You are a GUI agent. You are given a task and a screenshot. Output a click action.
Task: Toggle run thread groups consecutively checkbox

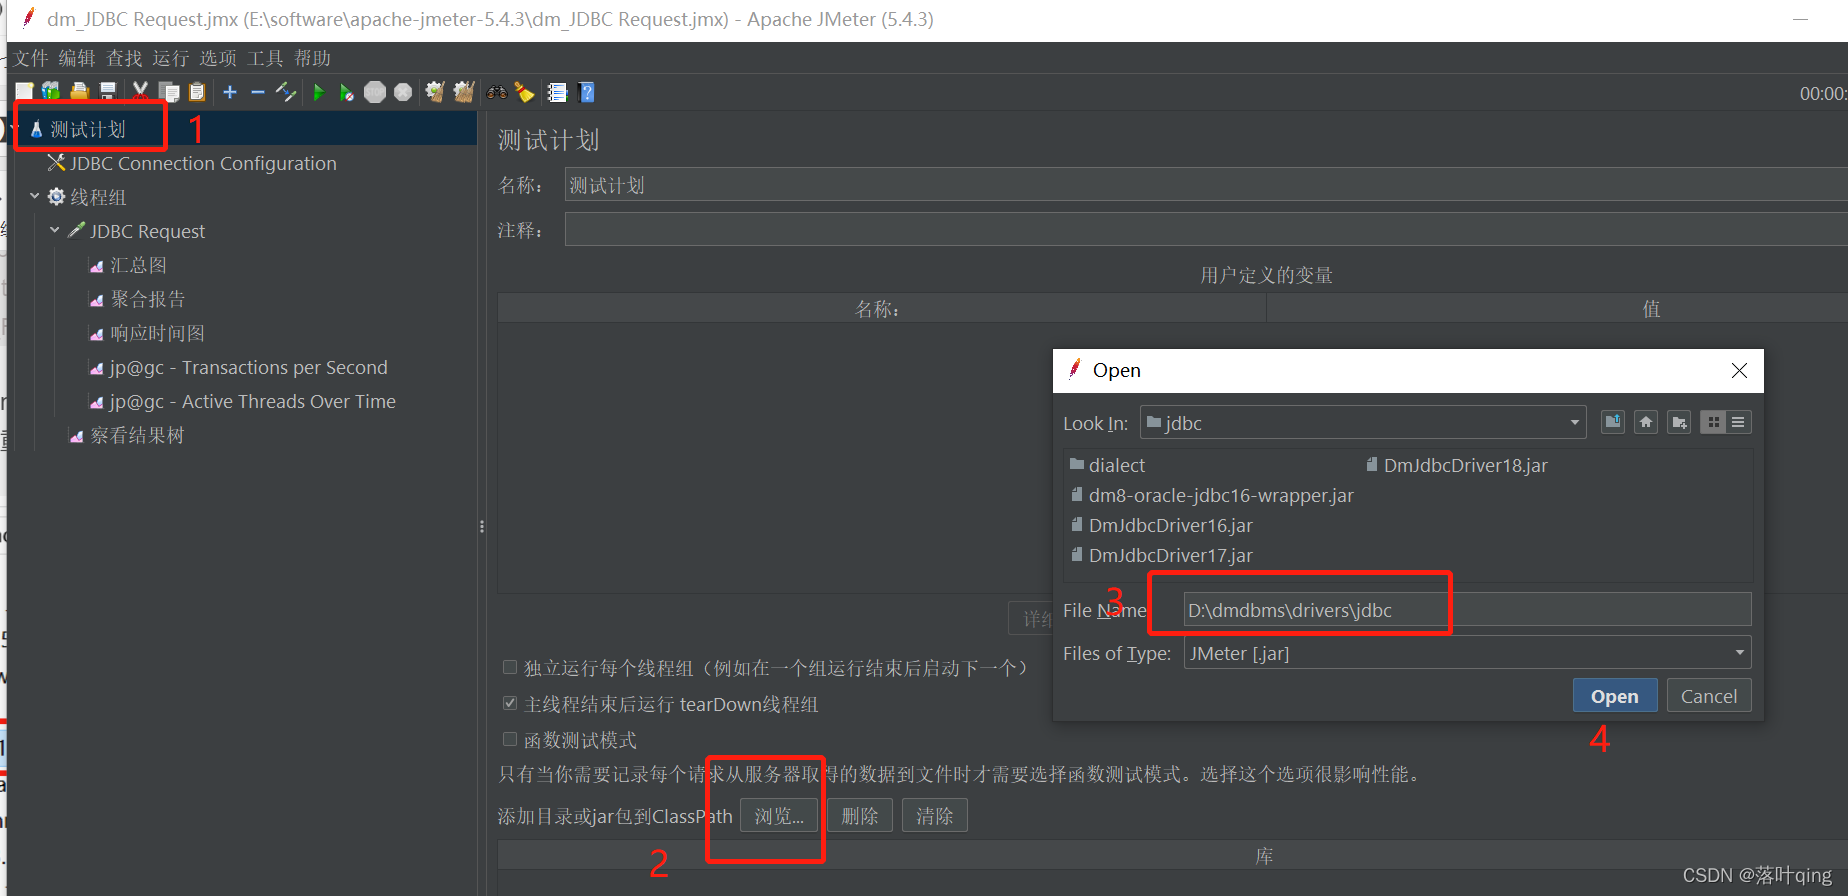[x=510, y=667]
